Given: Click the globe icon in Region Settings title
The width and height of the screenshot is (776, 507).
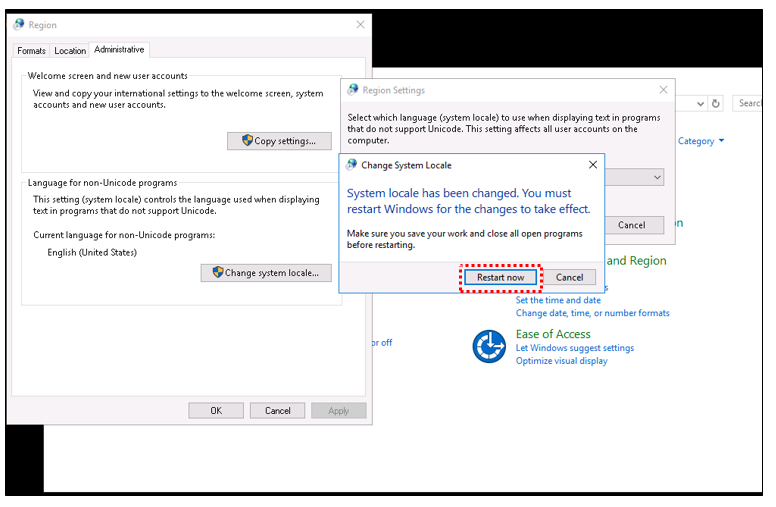Looking at the screenshot, I should (x=353, y=90).
